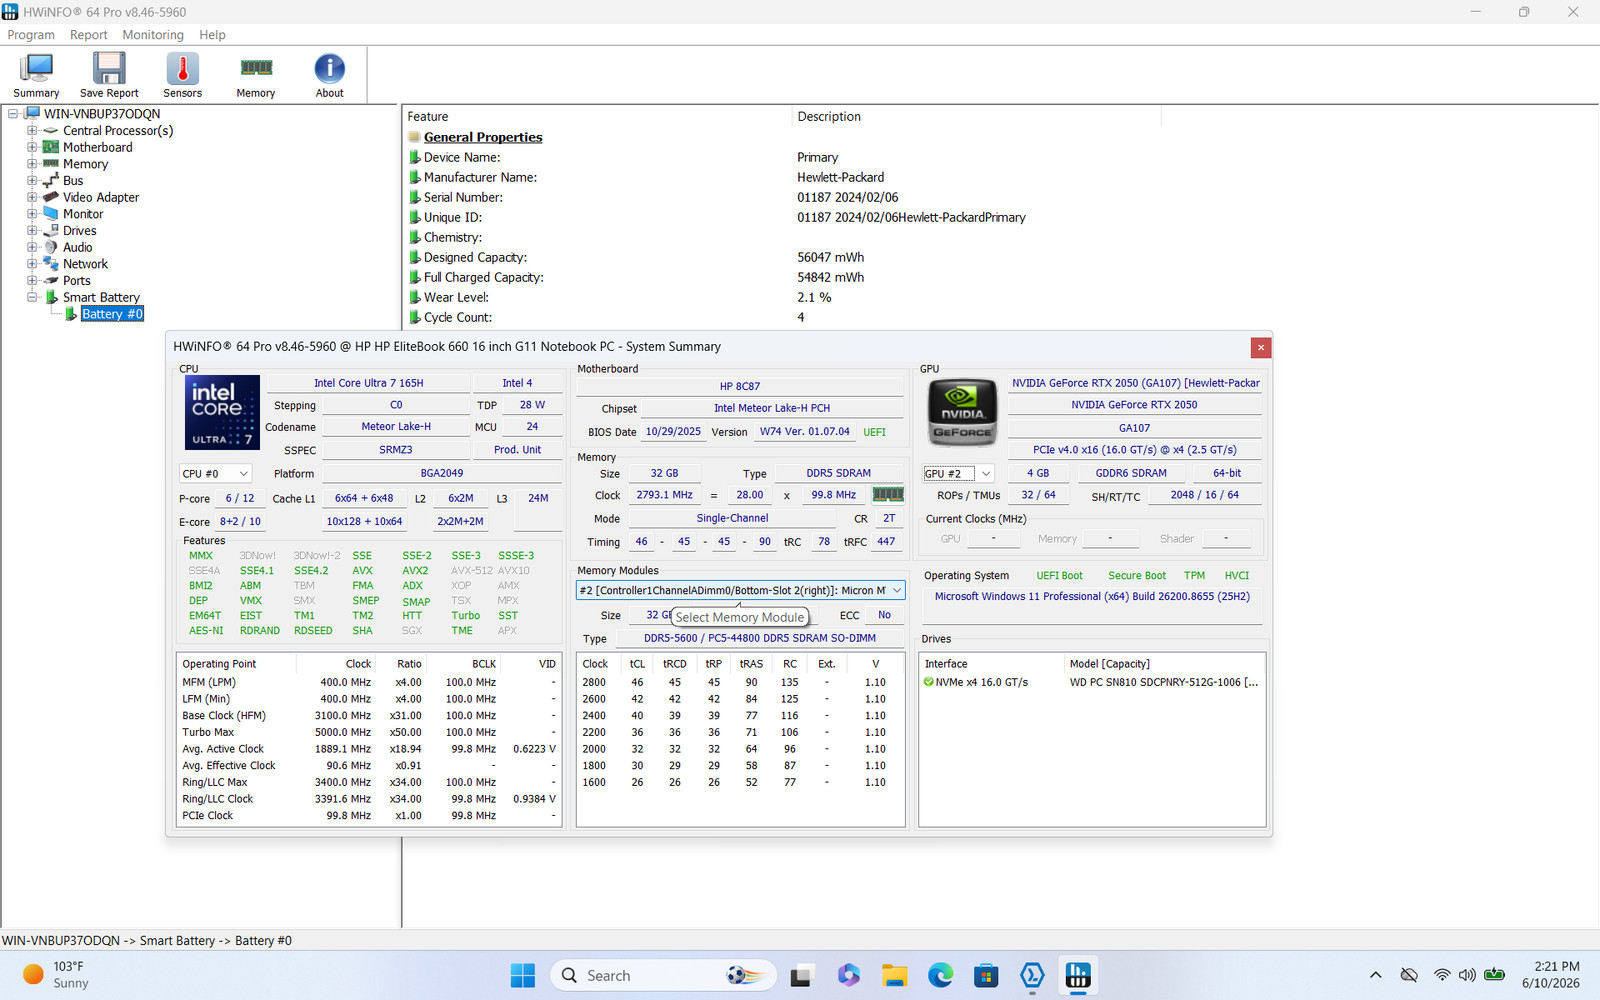
Task: Open the Memory toolbar icon
Action: click(256, 75)
